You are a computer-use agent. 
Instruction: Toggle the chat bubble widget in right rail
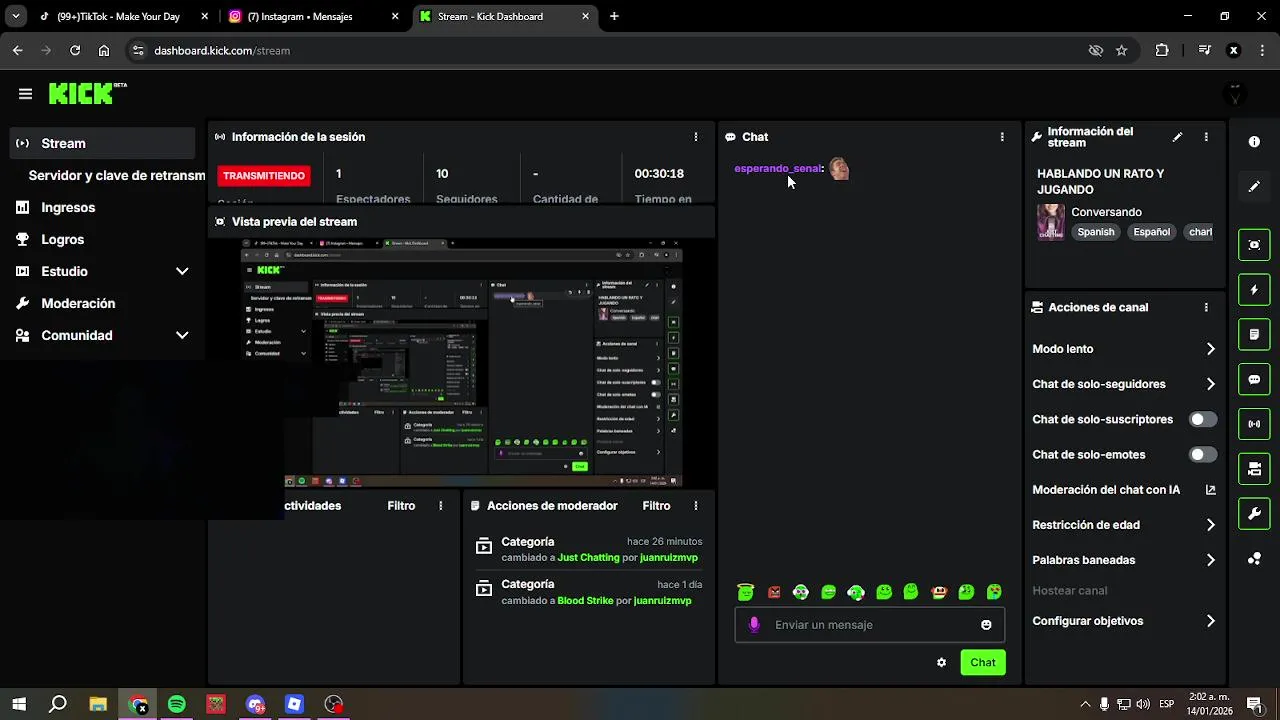click(x=1254, y=380)
